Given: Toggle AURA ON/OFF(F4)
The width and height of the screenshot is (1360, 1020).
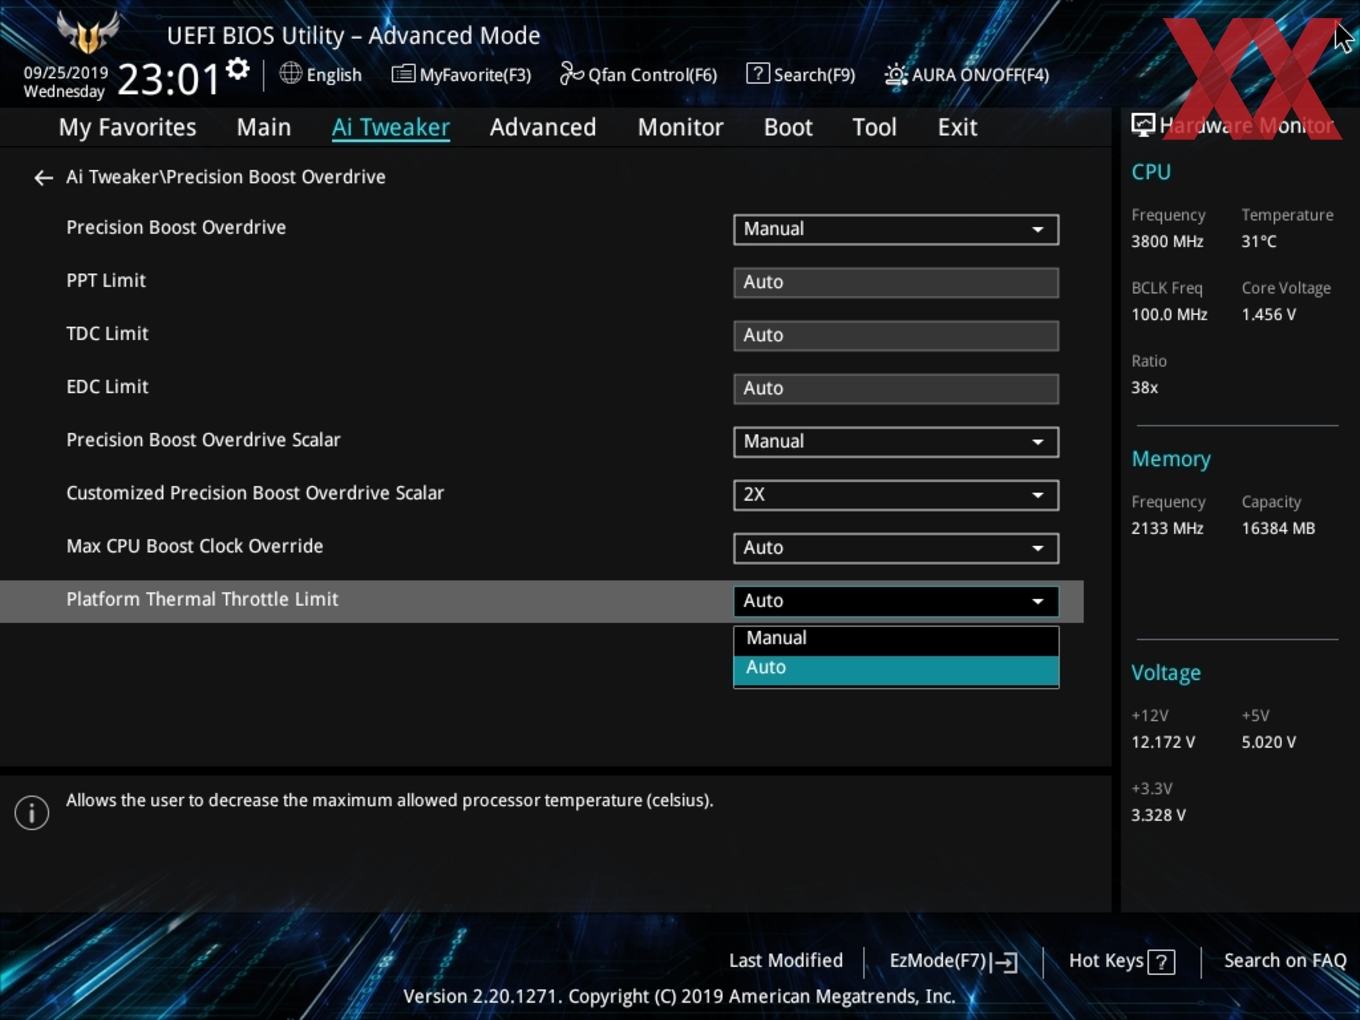Looking at the screenshot, I should click(x=967, y=74).
